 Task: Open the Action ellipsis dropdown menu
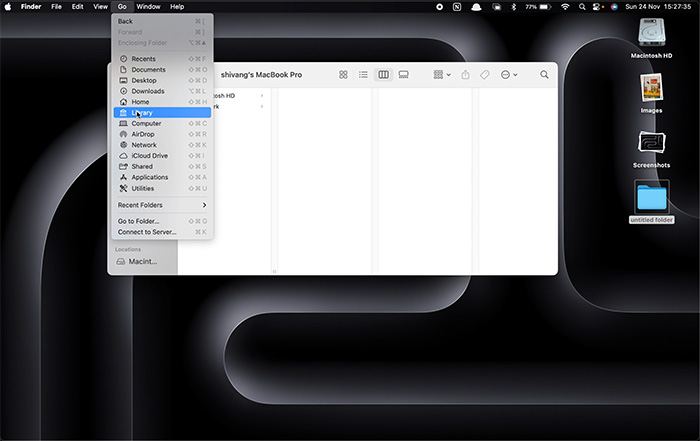pos(509,75)
